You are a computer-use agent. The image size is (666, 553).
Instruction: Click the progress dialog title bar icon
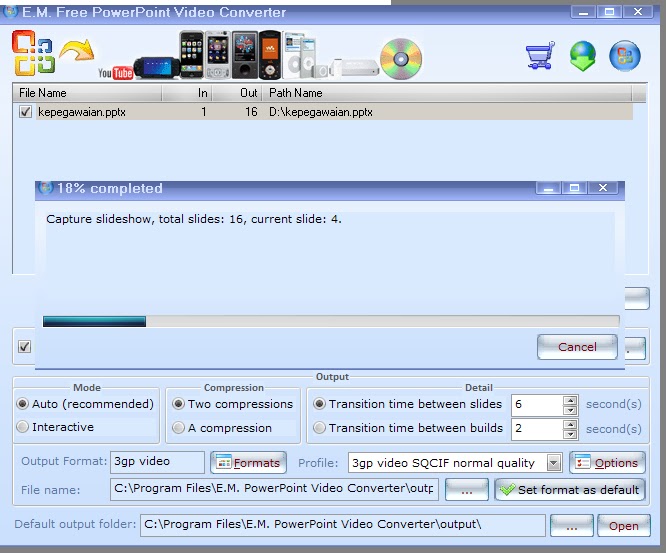[45, 187]
